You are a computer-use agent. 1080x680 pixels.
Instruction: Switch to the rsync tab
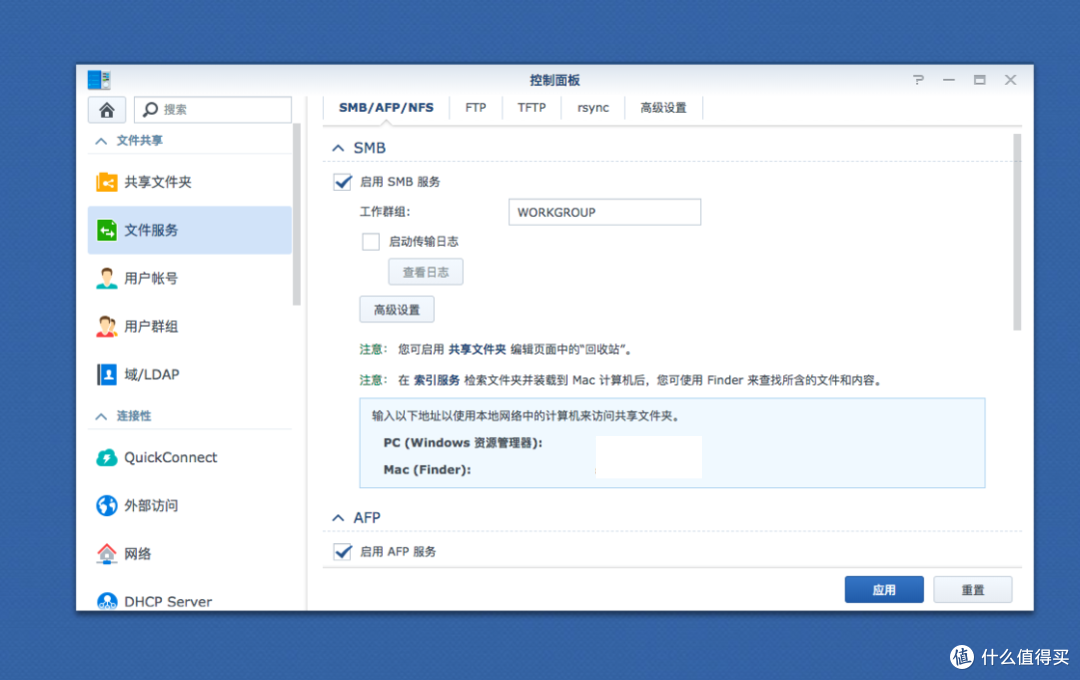(x=592, y=107)
